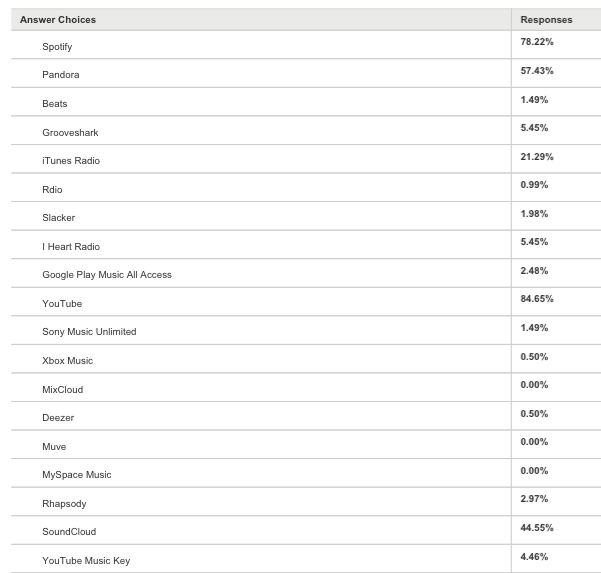Viewport: 601px width, 573px height.
Task: Select I Heart Radio entry
Action: [71, 246]
